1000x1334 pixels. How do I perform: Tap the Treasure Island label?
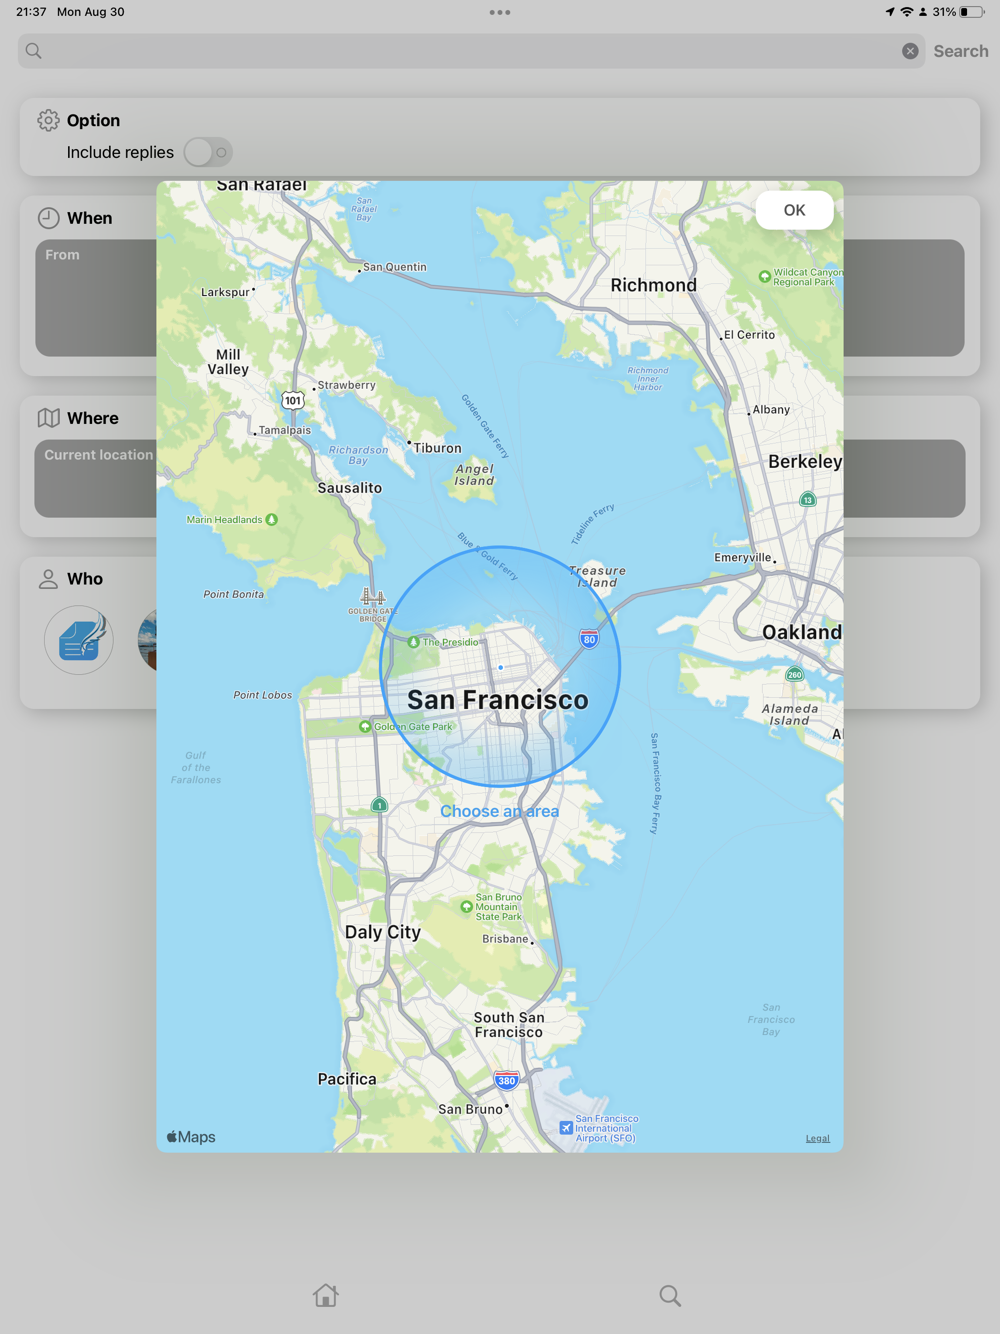point(597,577)
